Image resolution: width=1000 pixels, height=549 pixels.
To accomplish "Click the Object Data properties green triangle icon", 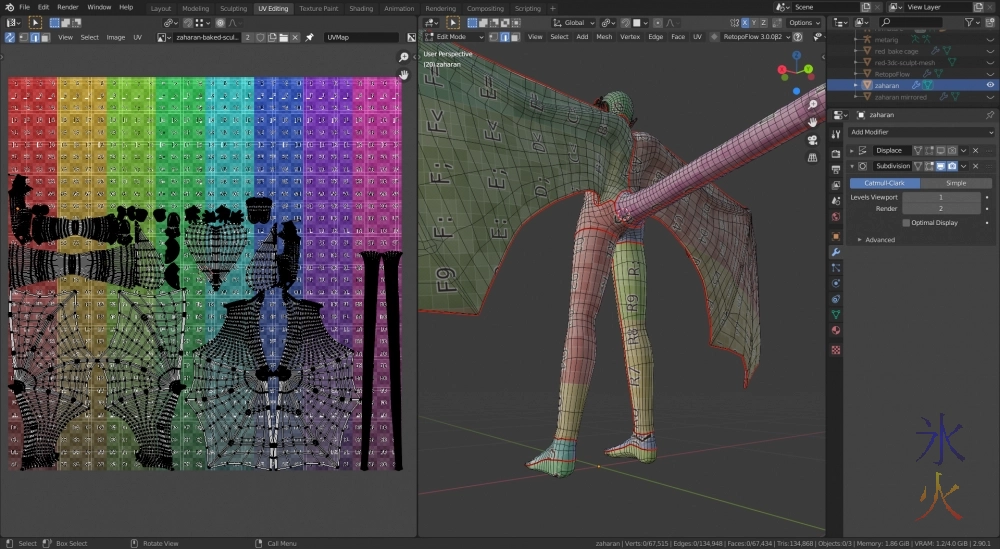I will pyautogui.click(x=835, y=315).
